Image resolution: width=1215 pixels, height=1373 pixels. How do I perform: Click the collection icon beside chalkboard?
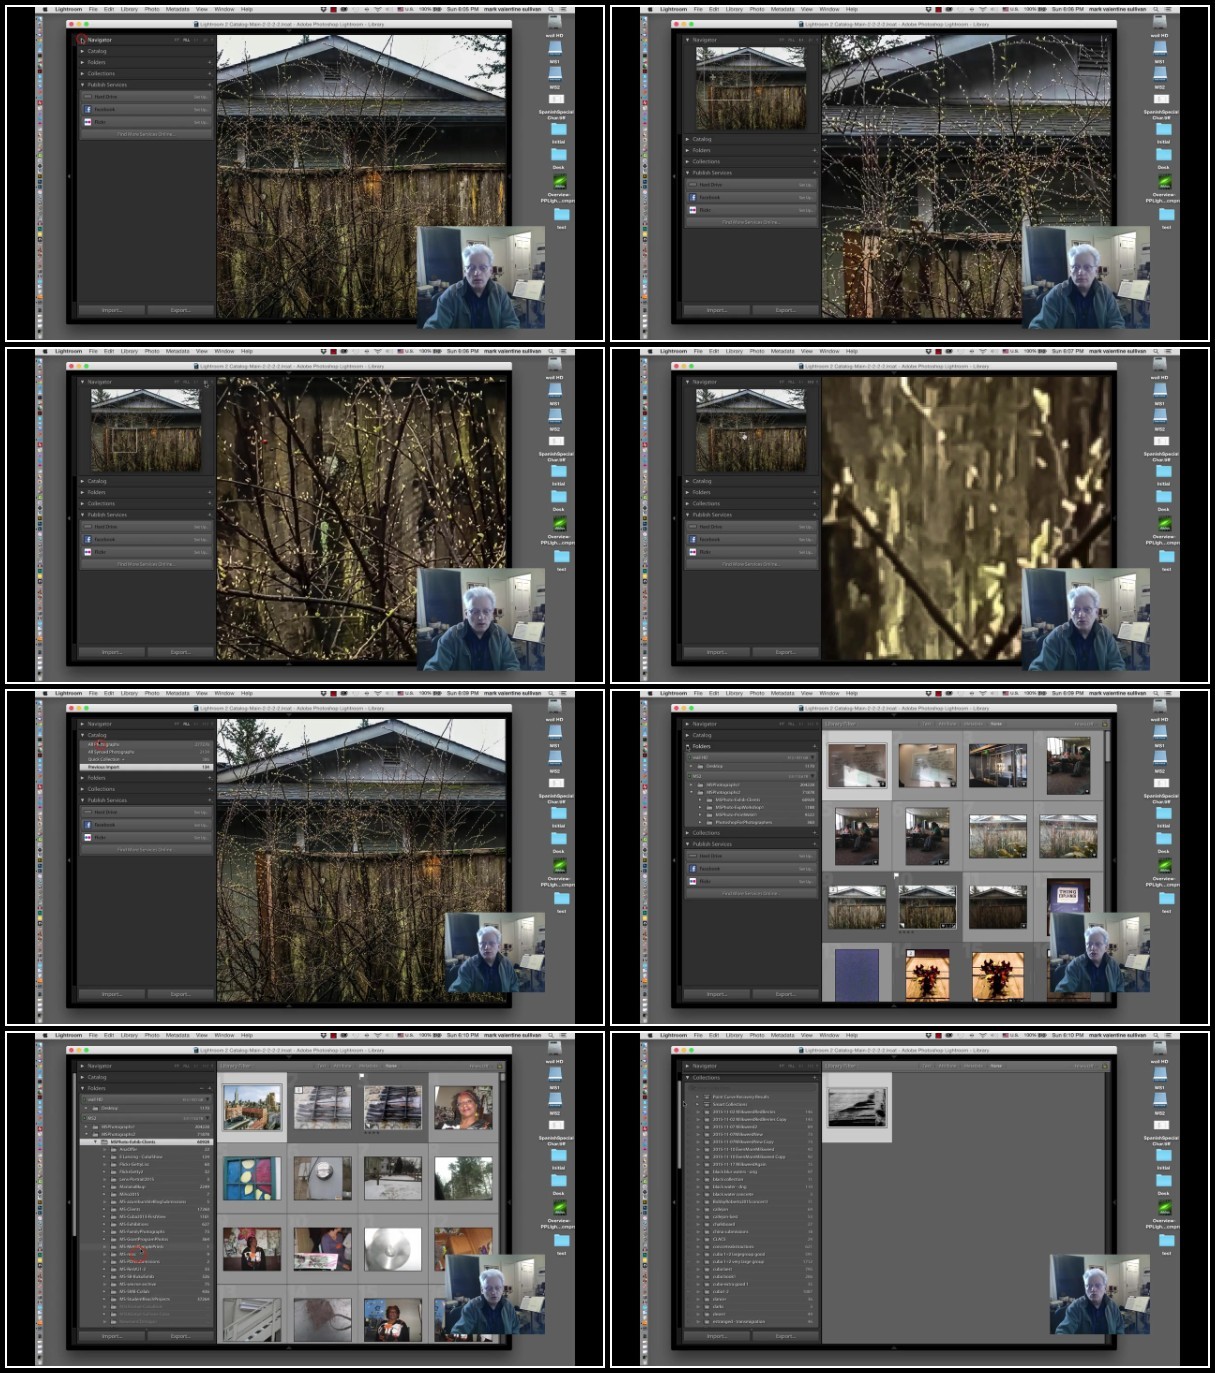tap(707, 1224)
